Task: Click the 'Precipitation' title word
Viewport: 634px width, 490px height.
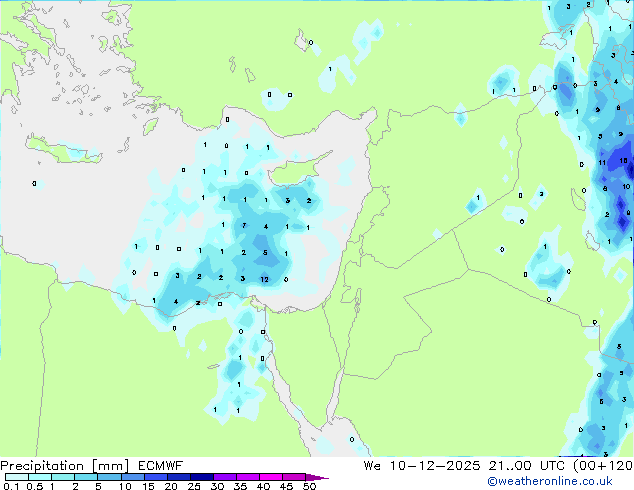Action: pos(42,466)
